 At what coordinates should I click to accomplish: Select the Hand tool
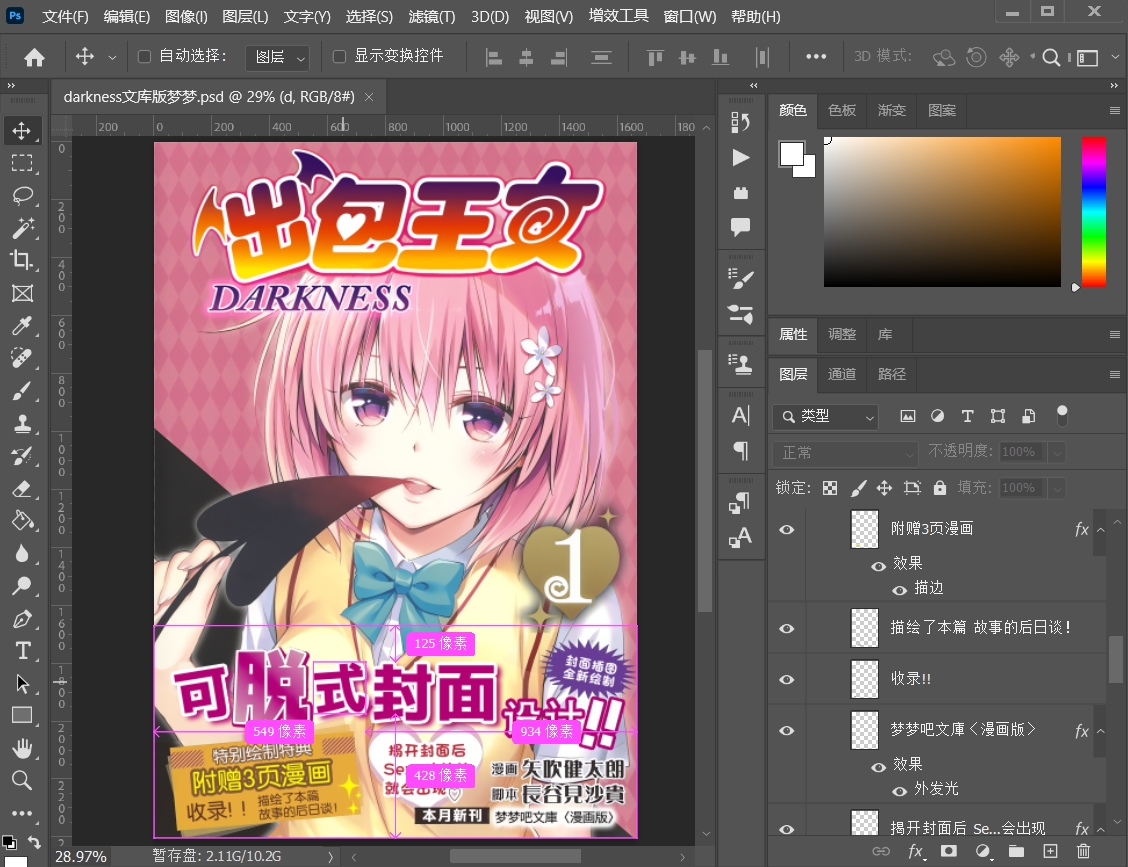22,748
